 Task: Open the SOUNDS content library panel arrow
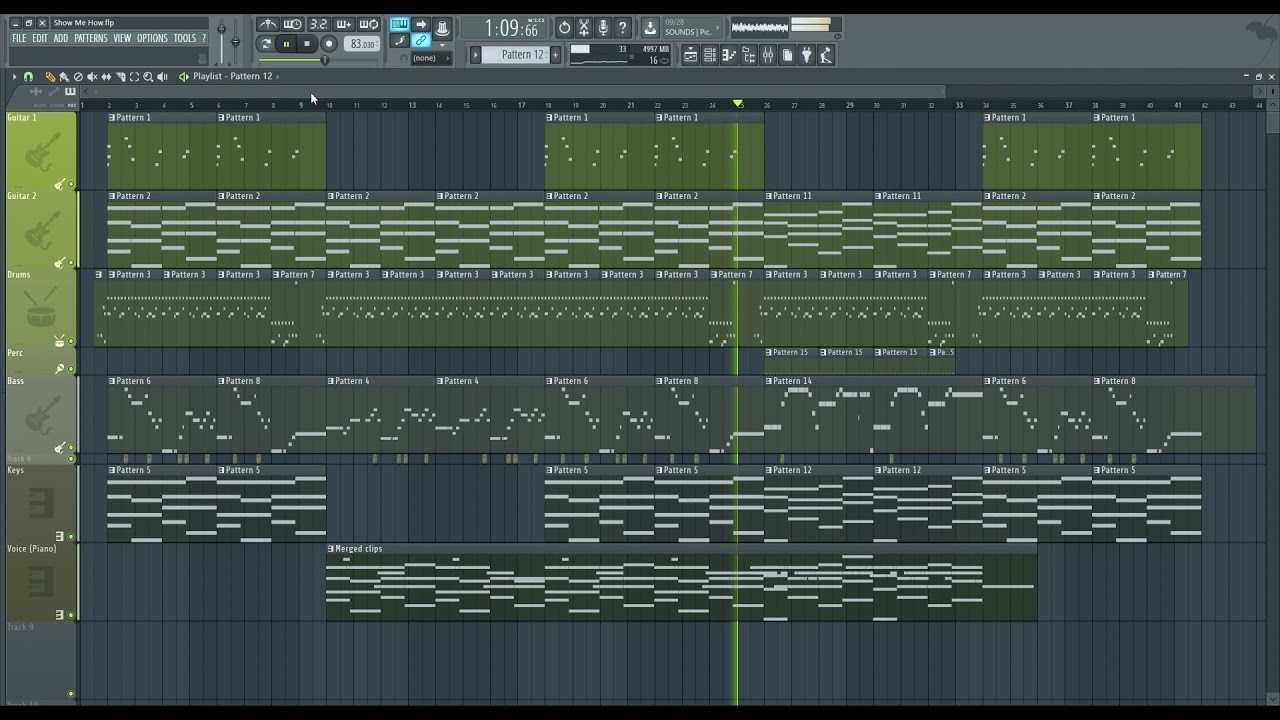[718, 27]
